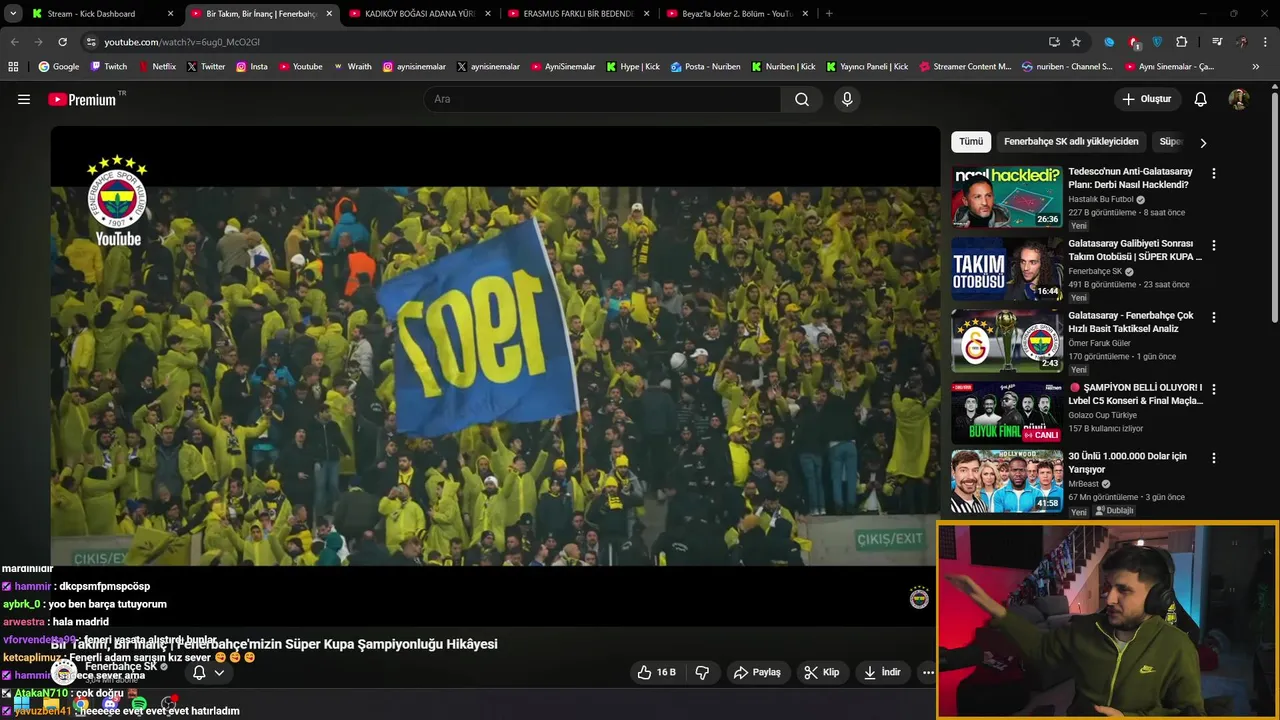Expand the subscription notification bell dropdown

(208, 672)
